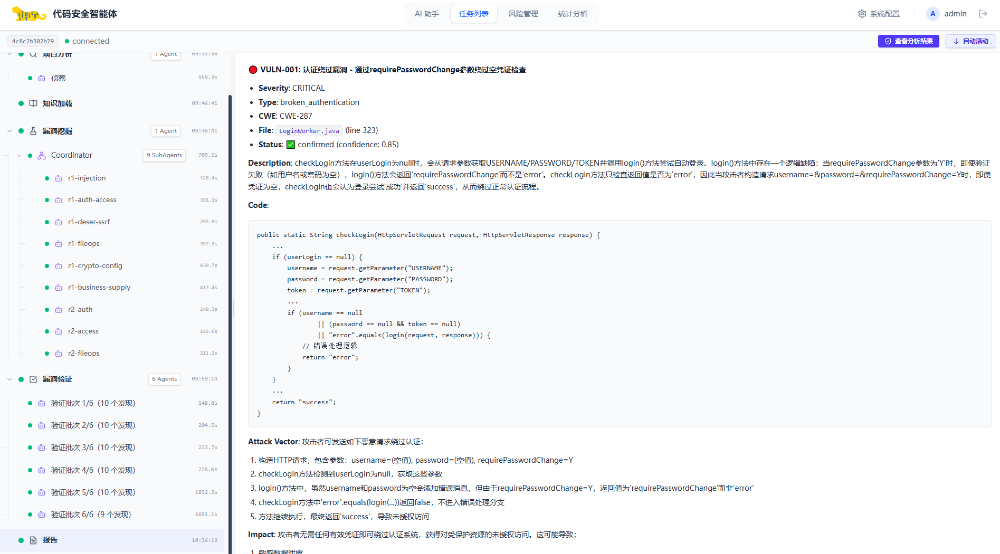This screenshot has width=1000, height=554.
Task: Open the 风险管理 tab
Action: (x=523, y=14)
